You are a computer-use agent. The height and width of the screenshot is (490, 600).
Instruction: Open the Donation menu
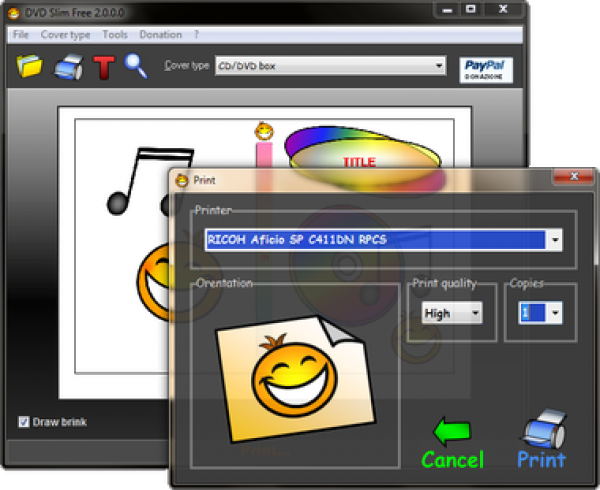161,35
